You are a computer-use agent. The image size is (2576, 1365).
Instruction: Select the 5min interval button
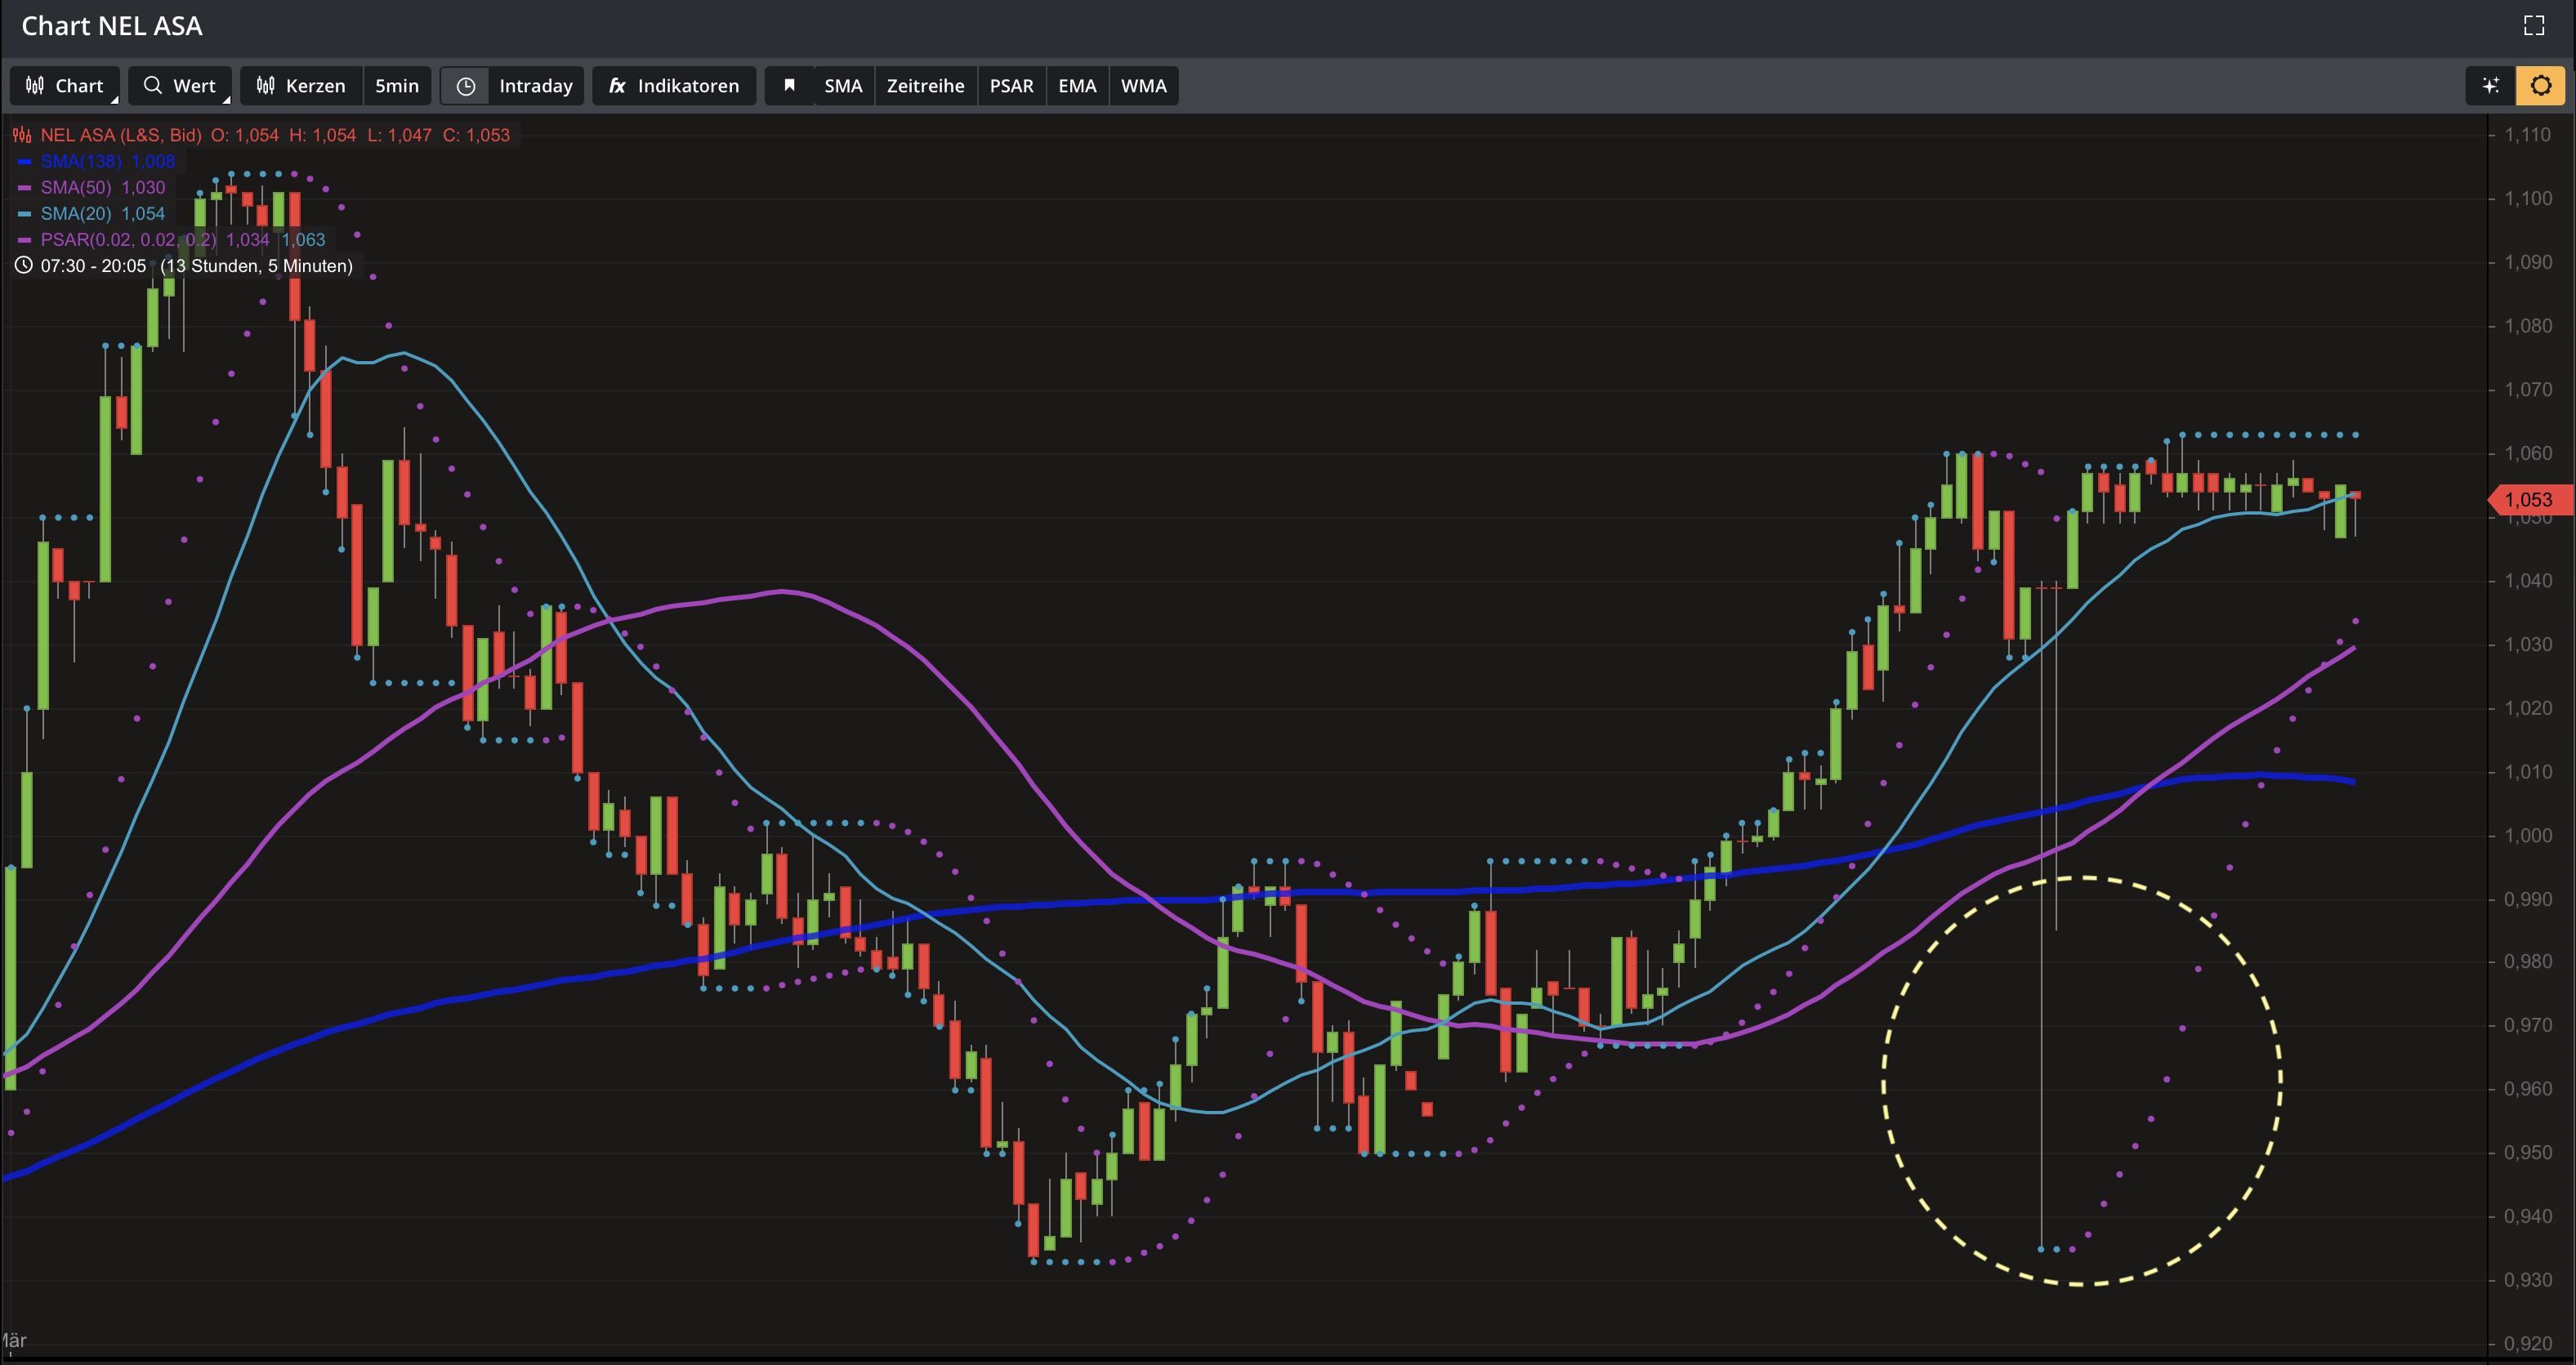396,86
